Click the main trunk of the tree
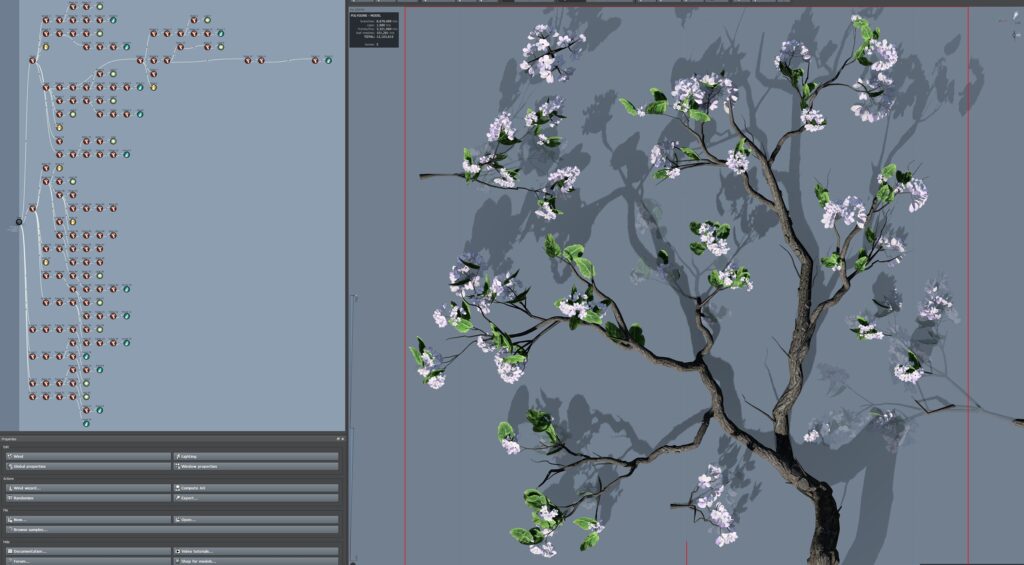 [x=824, y=523]
